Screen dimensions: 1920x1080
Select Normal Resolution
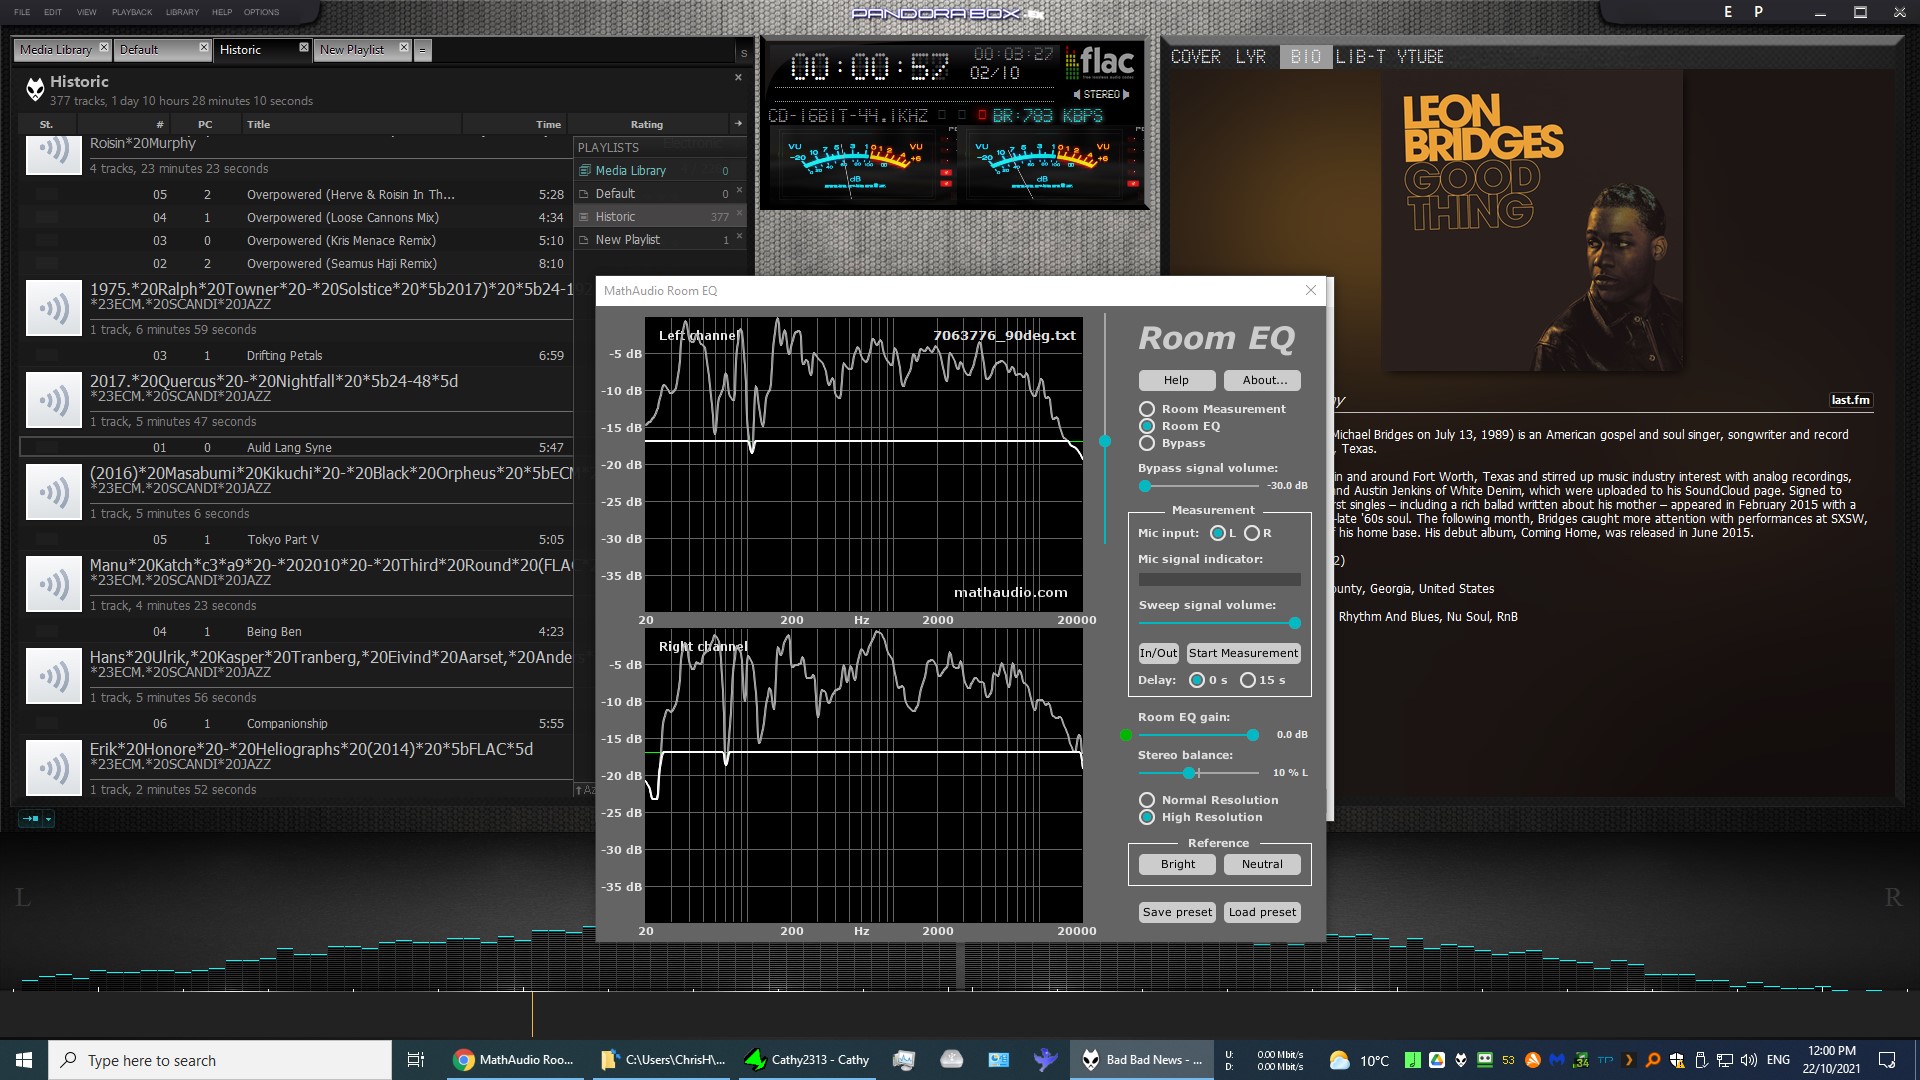[x=1147, y=800]
